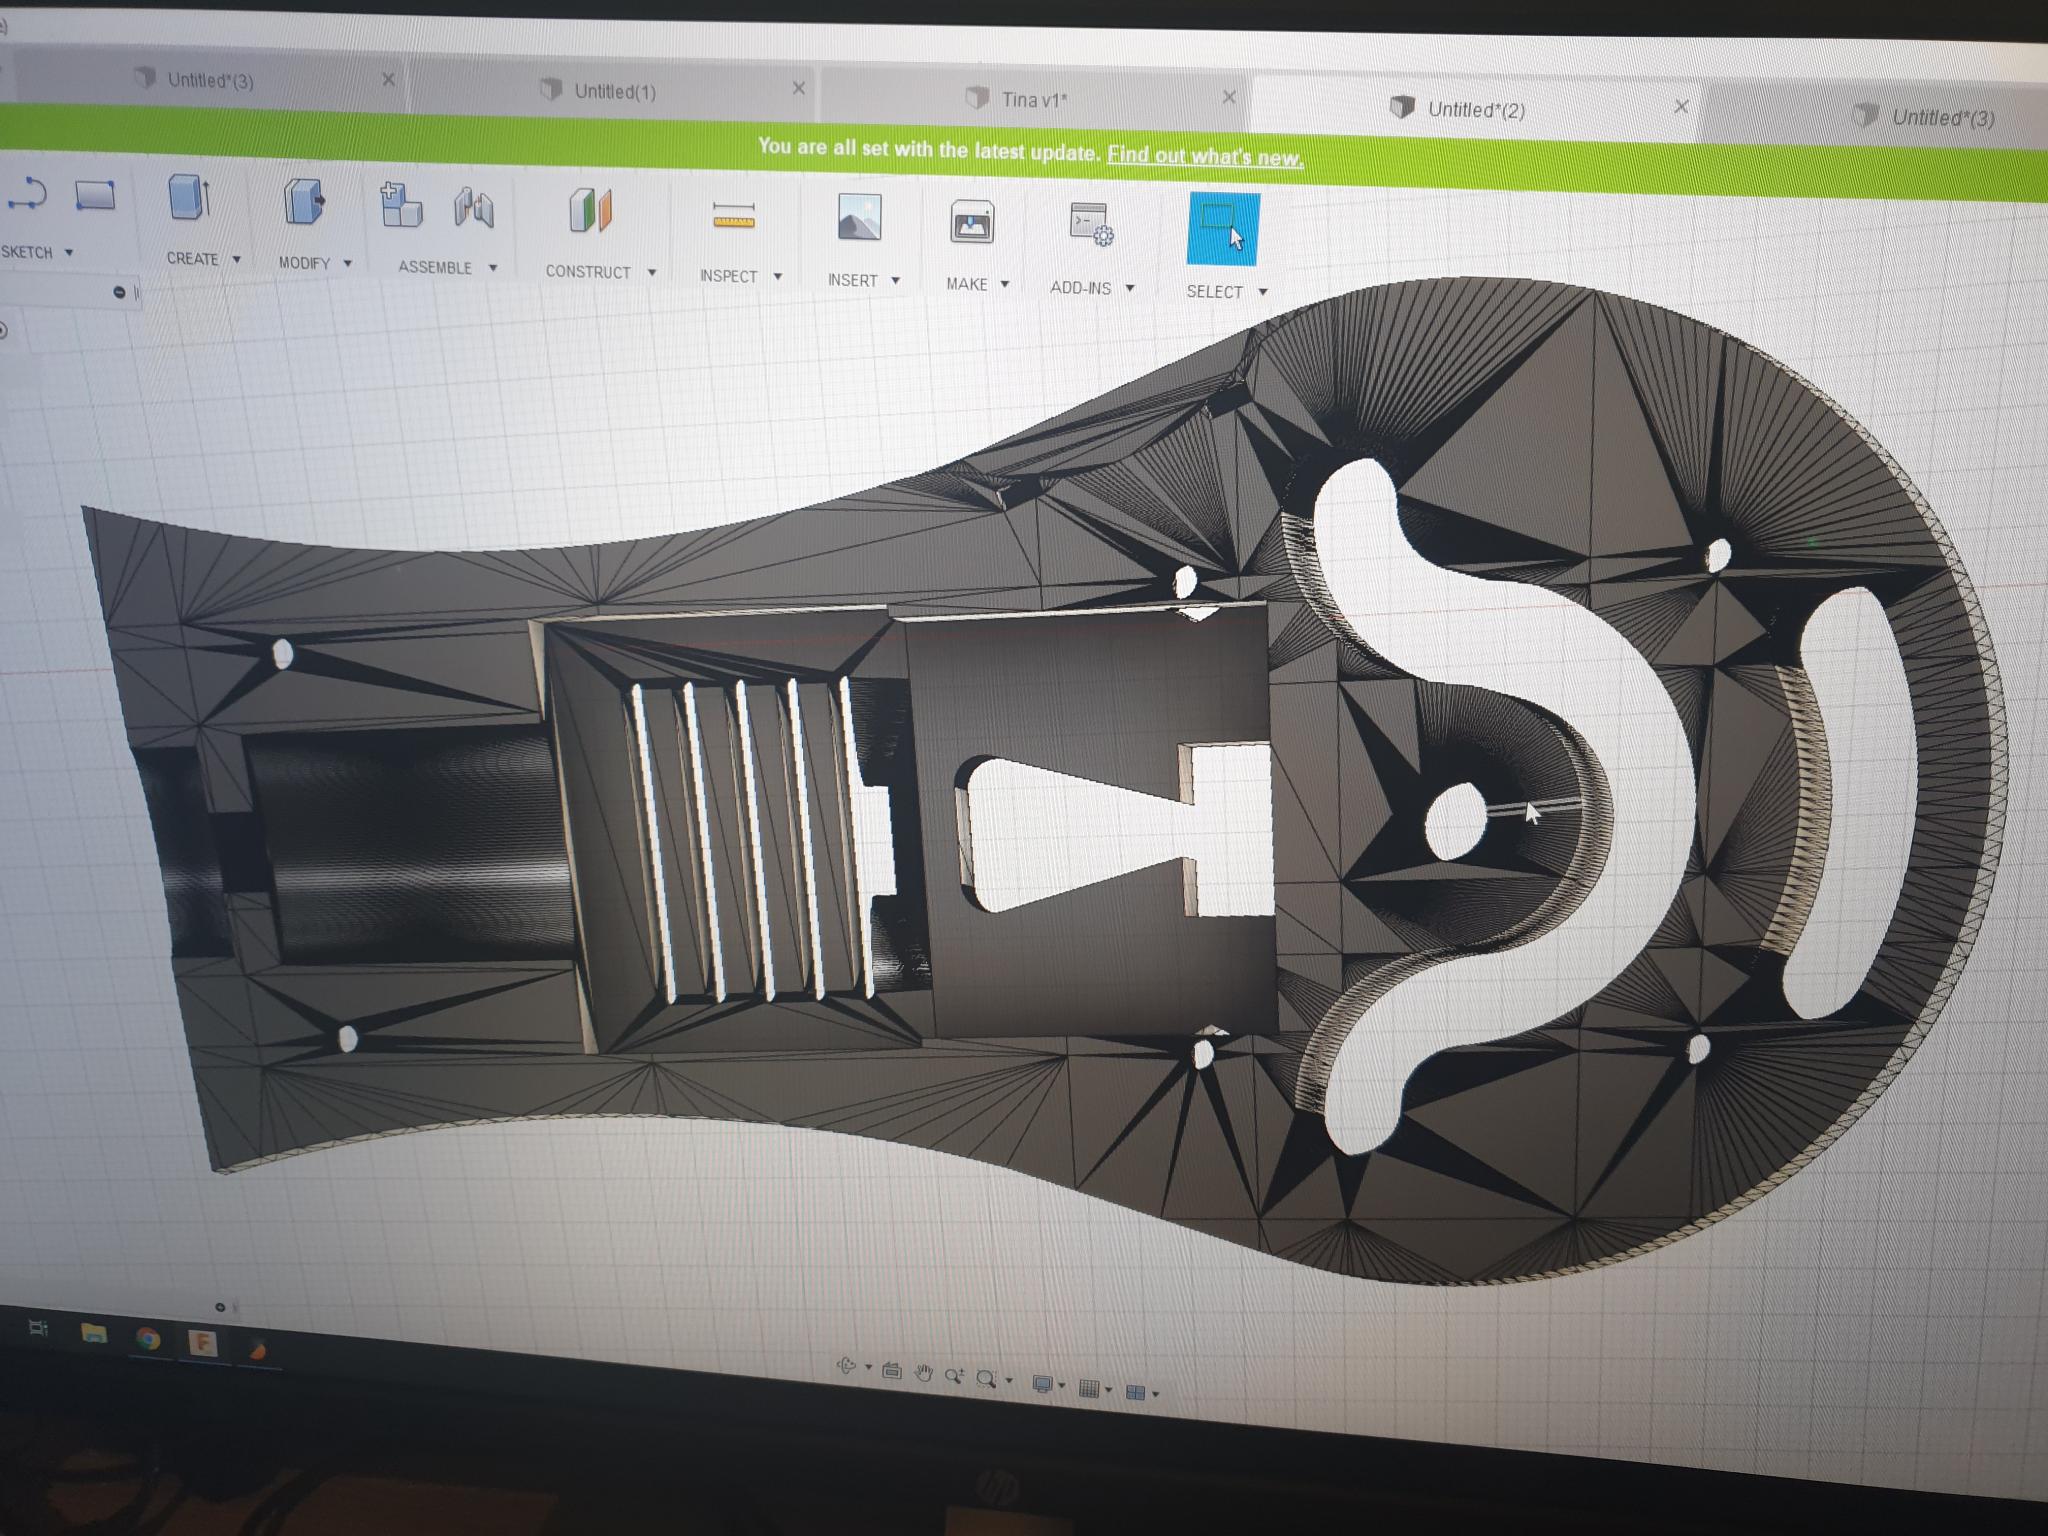Click the Measure ruler icon
Image resolution: width=2048 pixels, height=1536 pixels.
click(x=734, y=216)
